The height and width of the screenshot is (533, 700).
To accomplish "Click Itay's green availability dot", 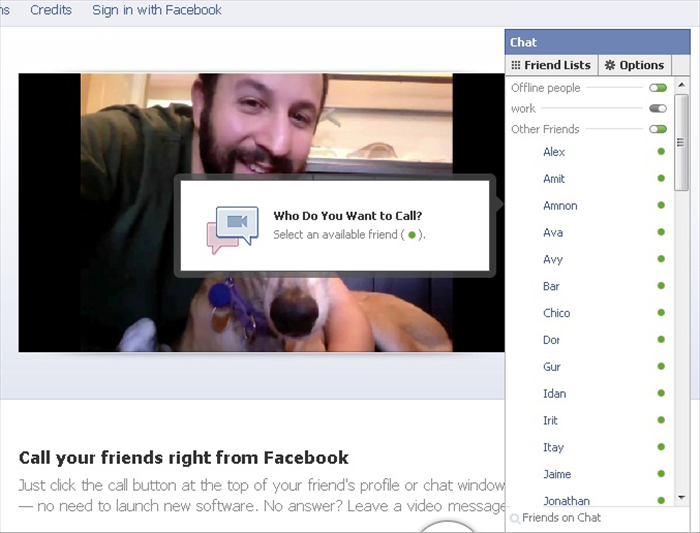I will [x=661, y=447].
